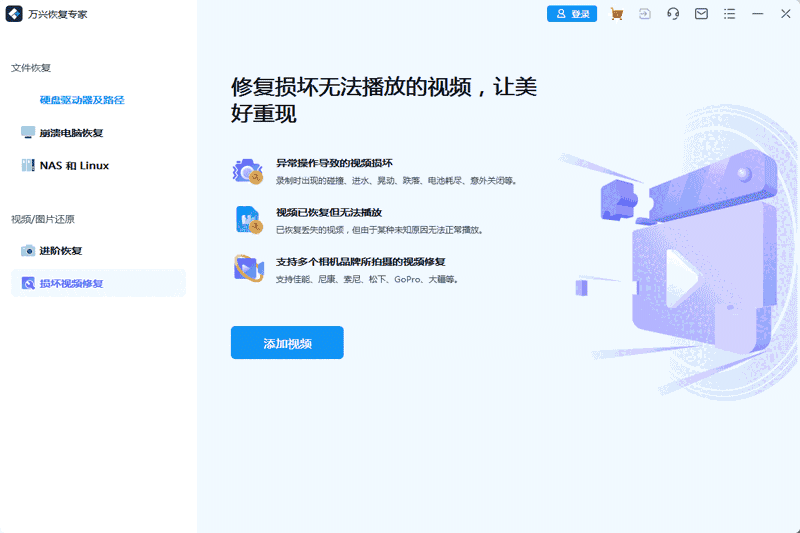This screenshot has height=533, width=800.
Task: Open the shopping cart icon
Action: click(x=616, y=14)
